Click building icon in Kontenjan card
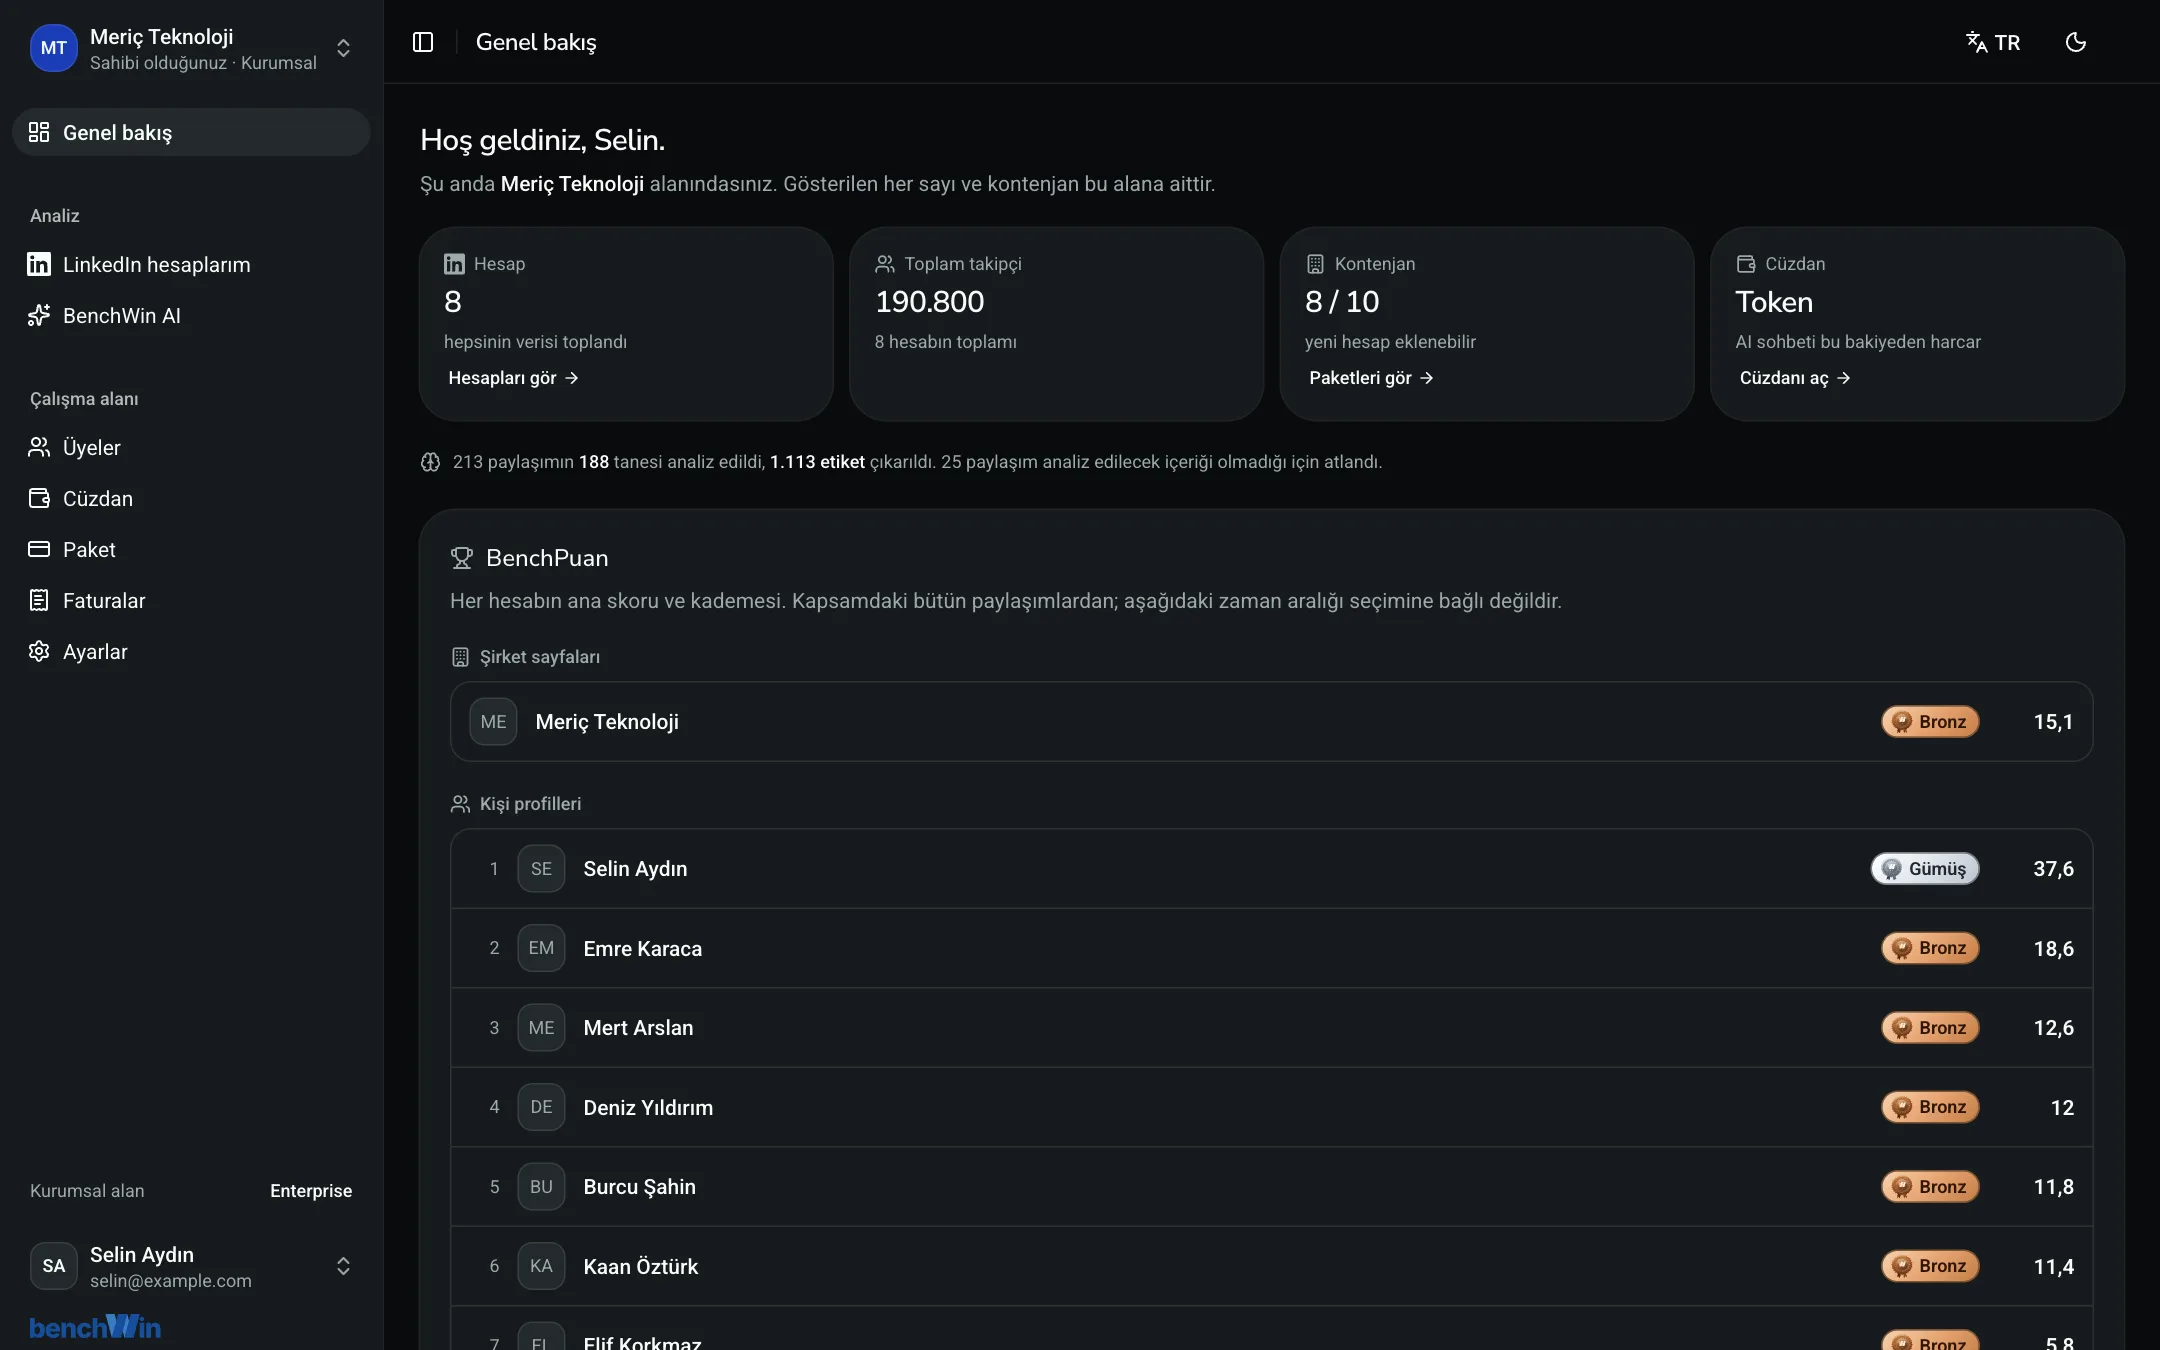The width and height of the screenshot is (2160, 1350). (x=1315, y=264)
